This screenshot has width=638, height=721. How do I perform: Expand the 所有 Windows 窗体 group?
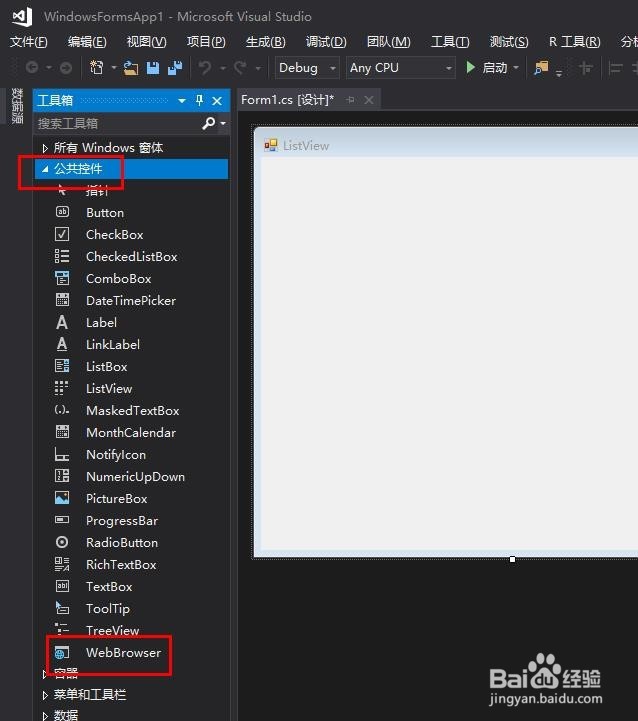pos(45,148)
